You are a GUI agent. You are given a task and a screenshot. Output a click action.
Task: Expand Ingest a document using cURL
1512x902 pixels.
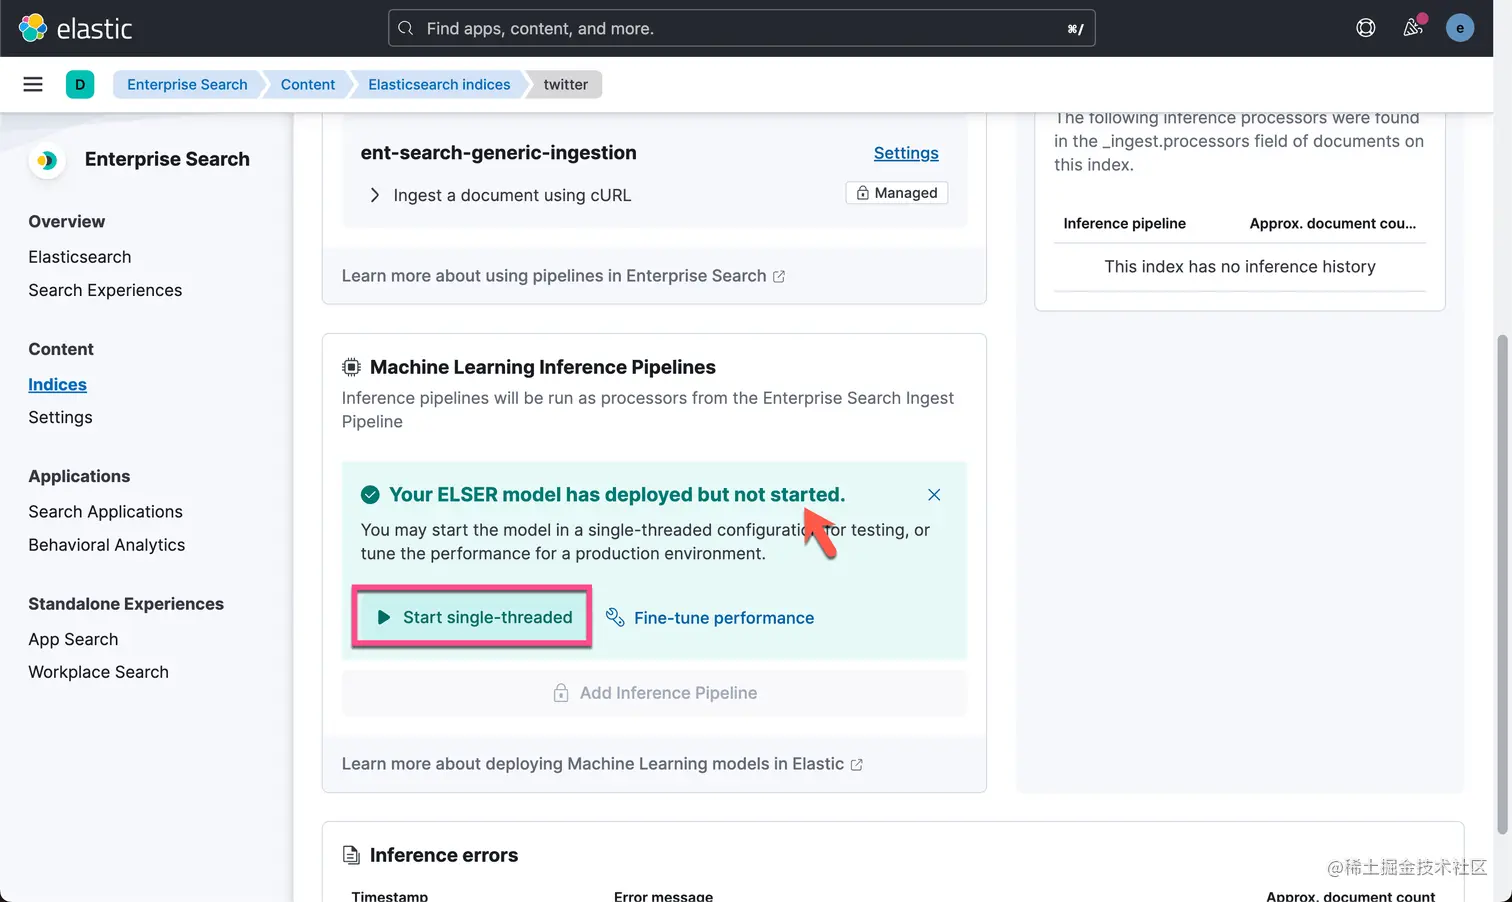(x=375, y=195)
